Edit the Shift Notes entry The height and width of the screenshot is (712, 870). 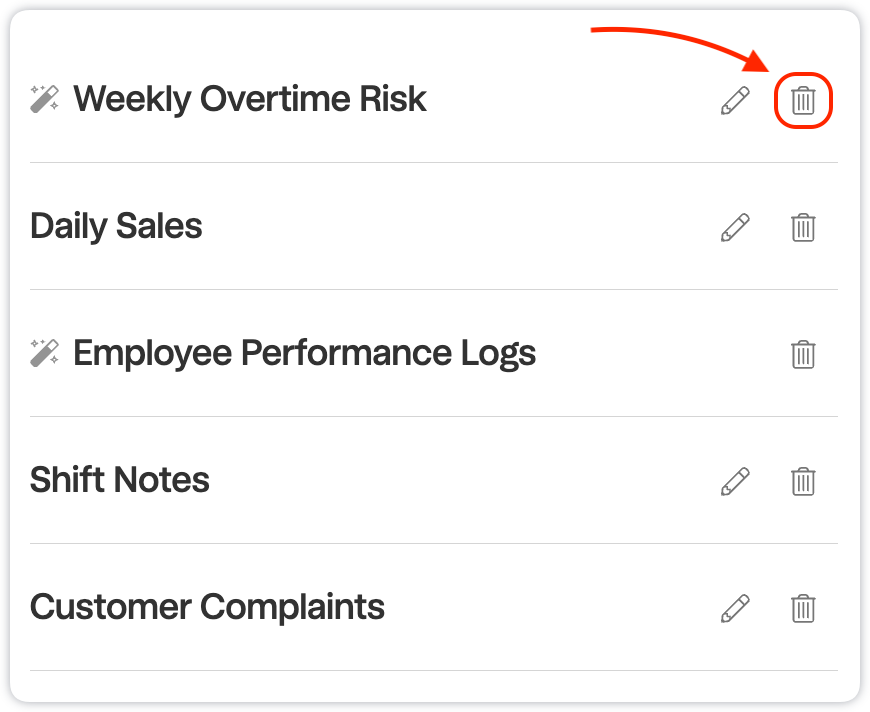735,481
